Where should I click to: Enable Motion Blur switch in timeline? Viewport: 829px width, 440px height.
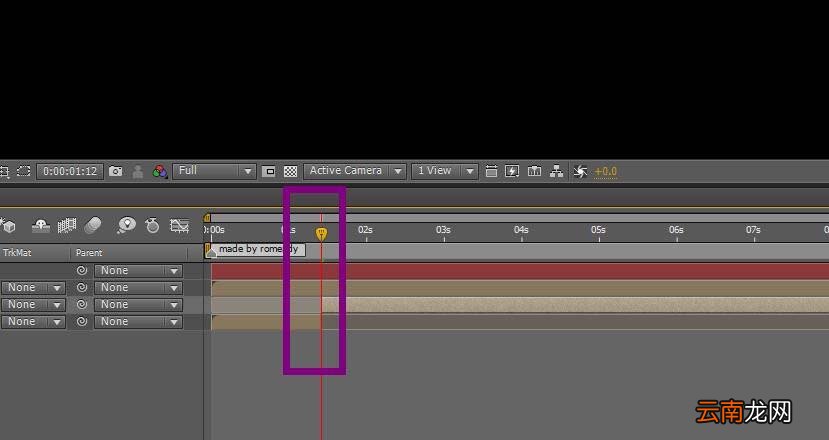(x=93, y=226)
